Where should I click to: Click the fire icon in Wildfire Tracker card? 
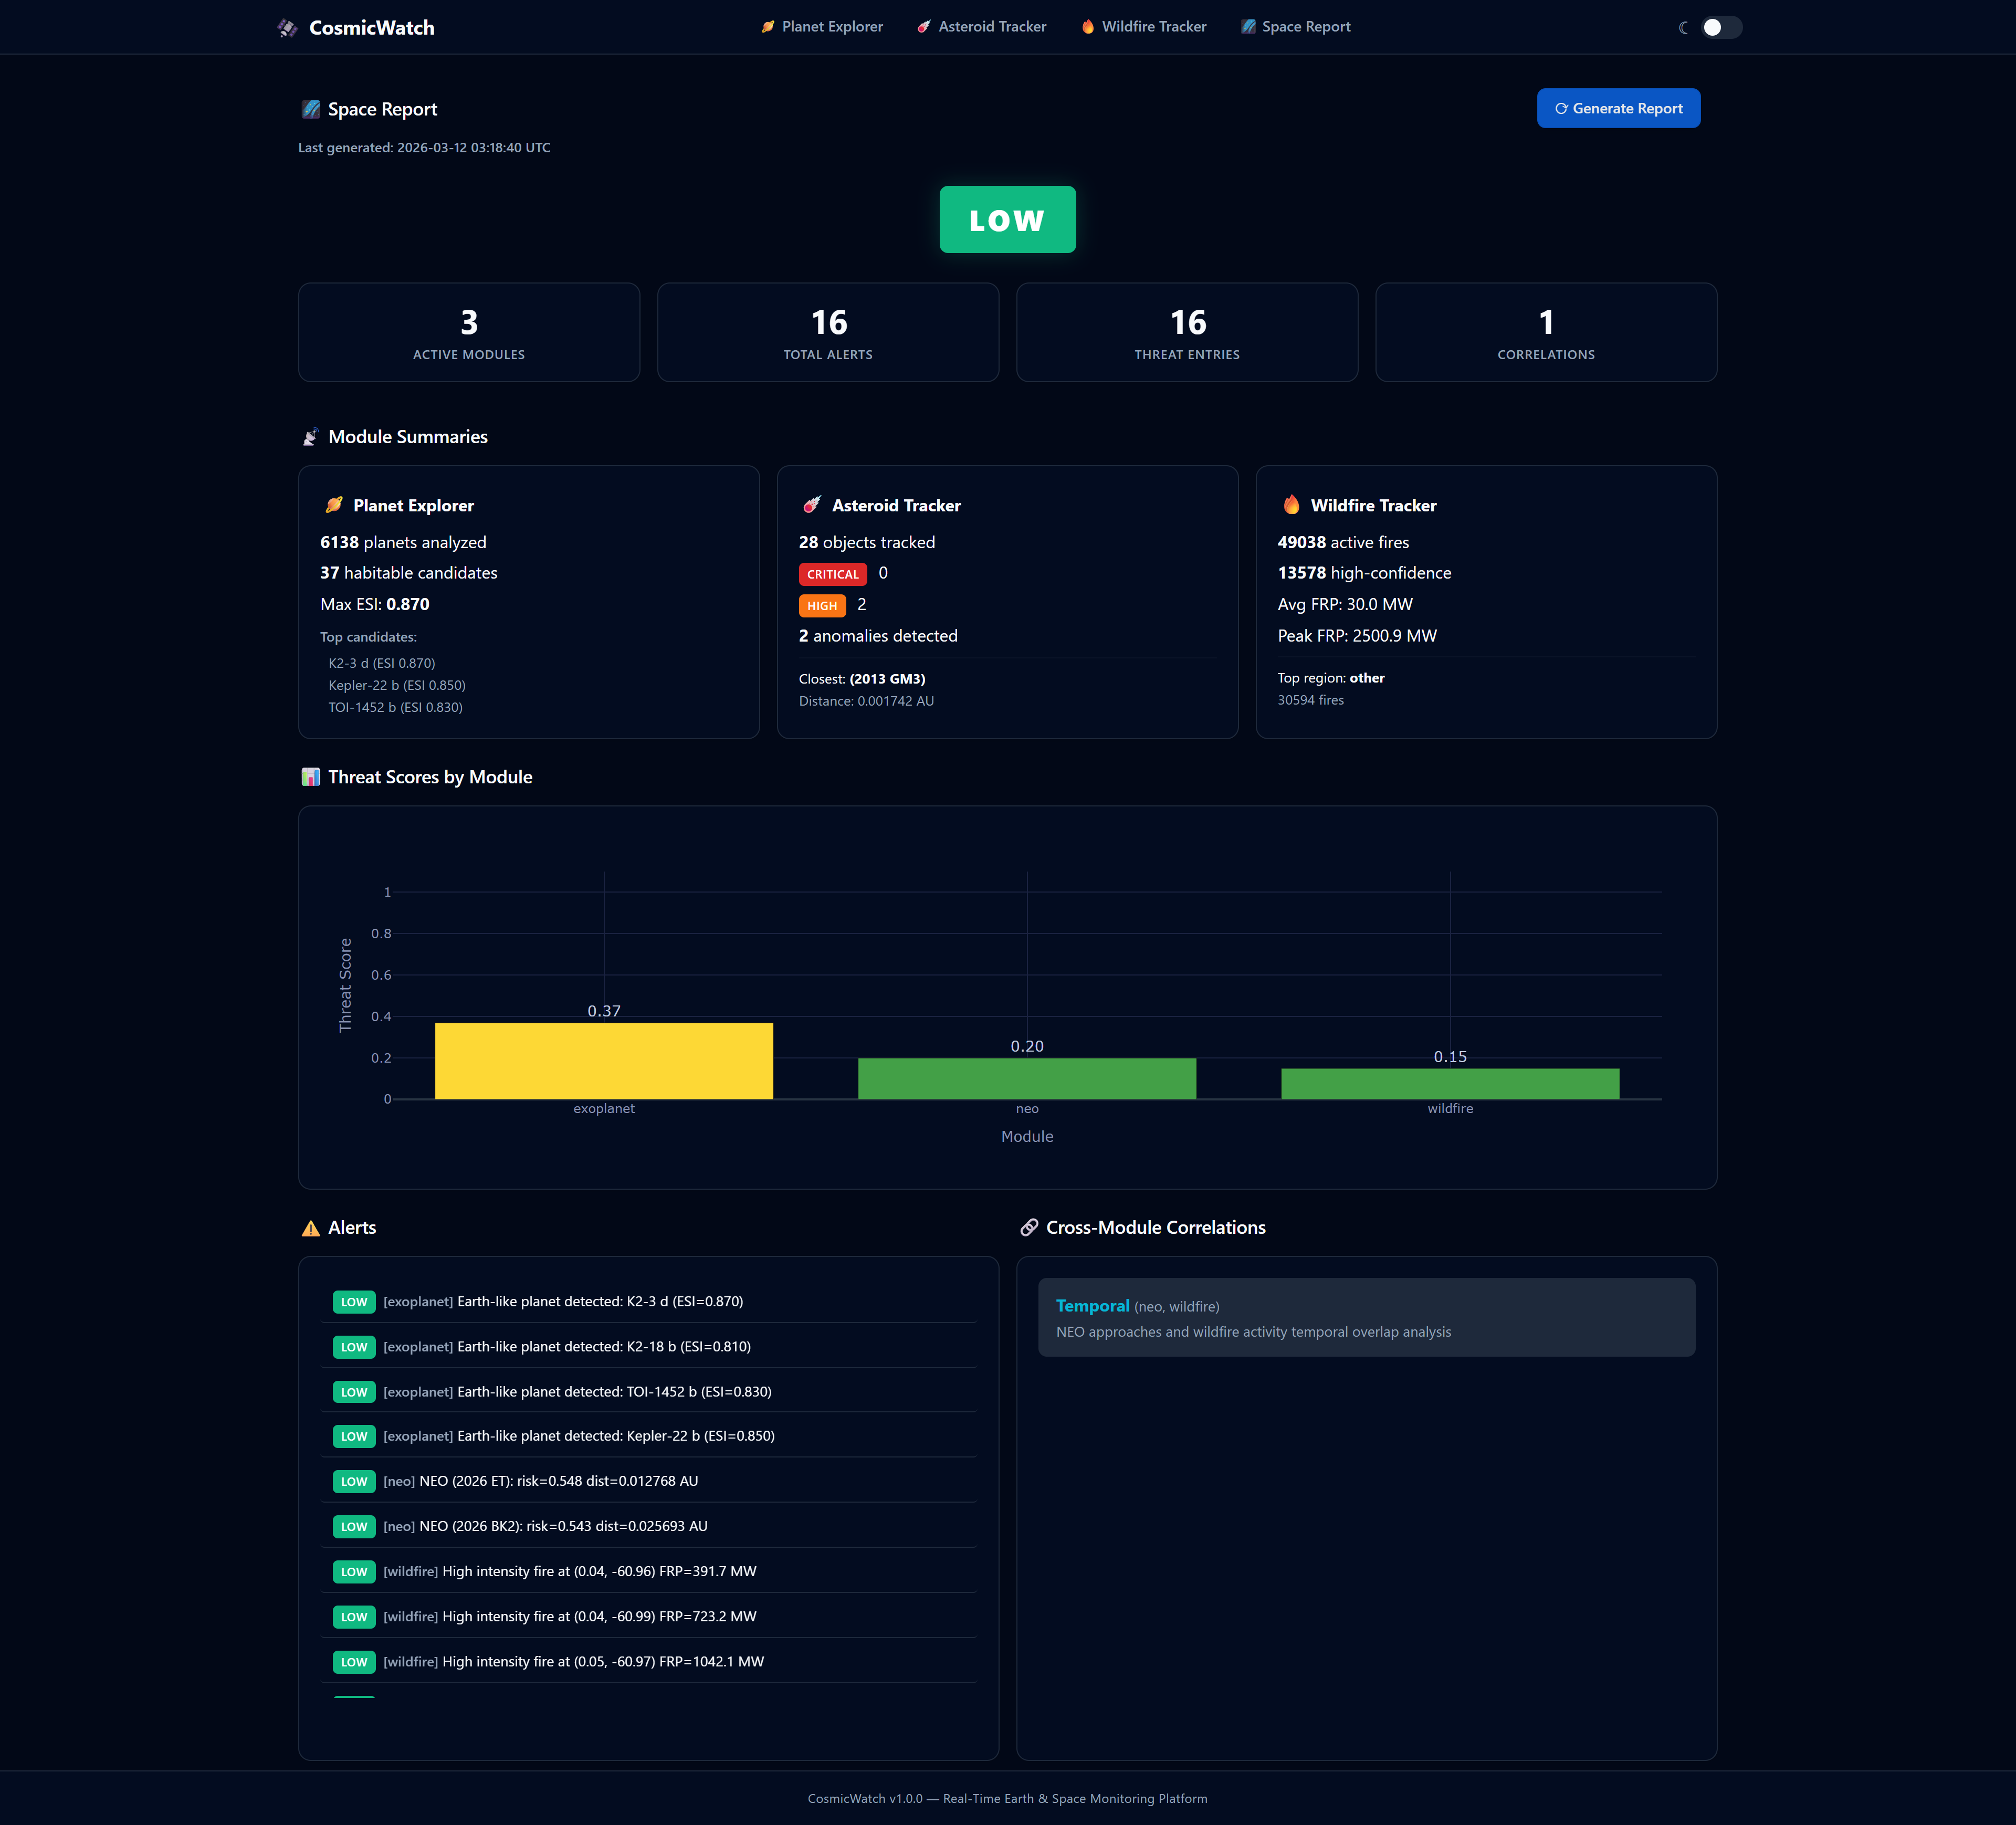pyautogui.click(x=1291, y=505)
